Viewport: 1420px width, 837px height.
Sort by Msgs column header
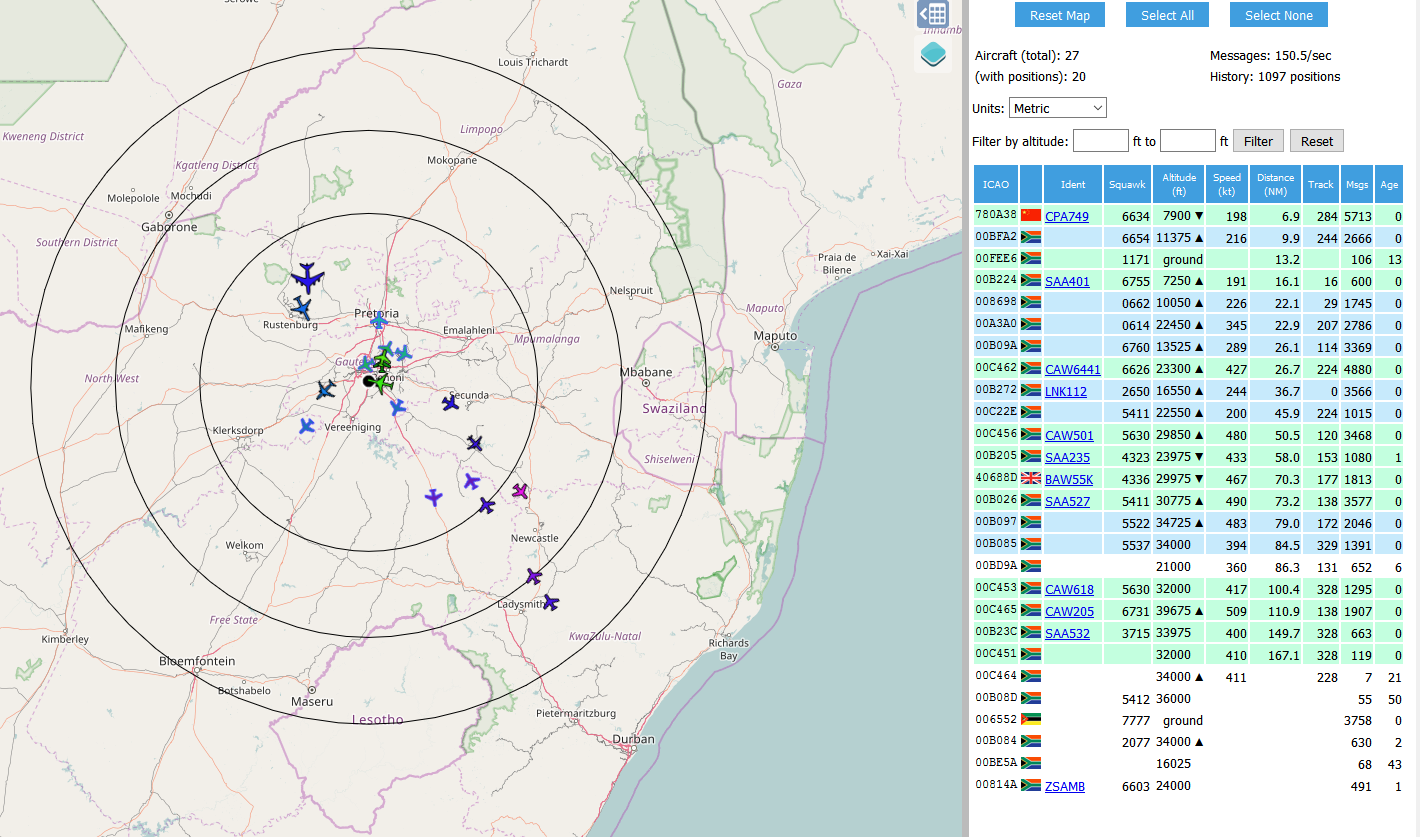(x=1357, y=184)
